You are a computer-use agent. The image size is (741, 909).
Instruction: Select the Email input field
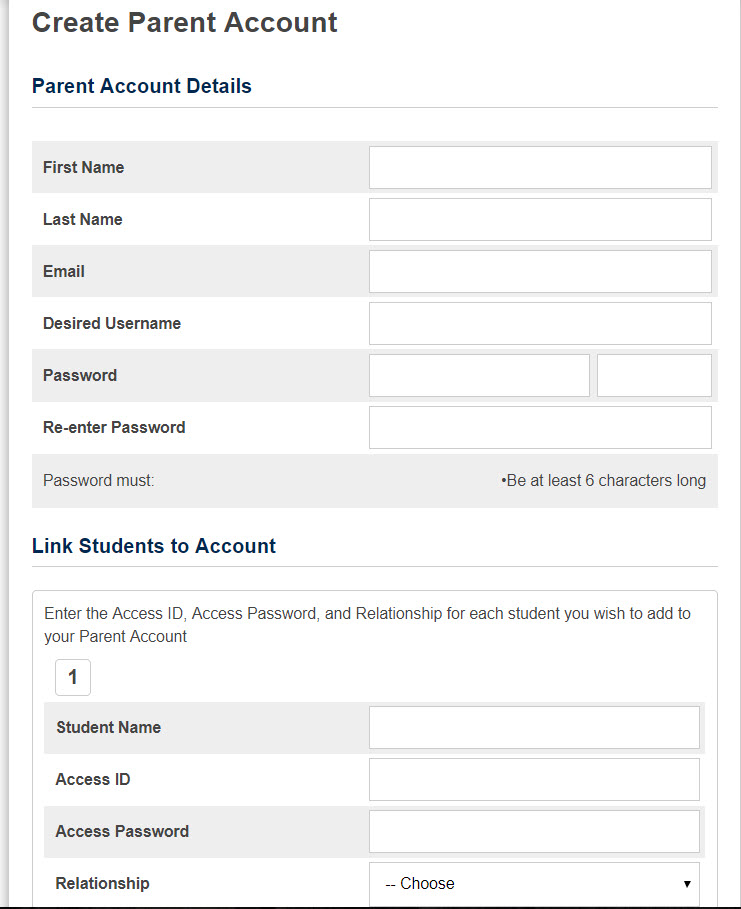point(540,272)
